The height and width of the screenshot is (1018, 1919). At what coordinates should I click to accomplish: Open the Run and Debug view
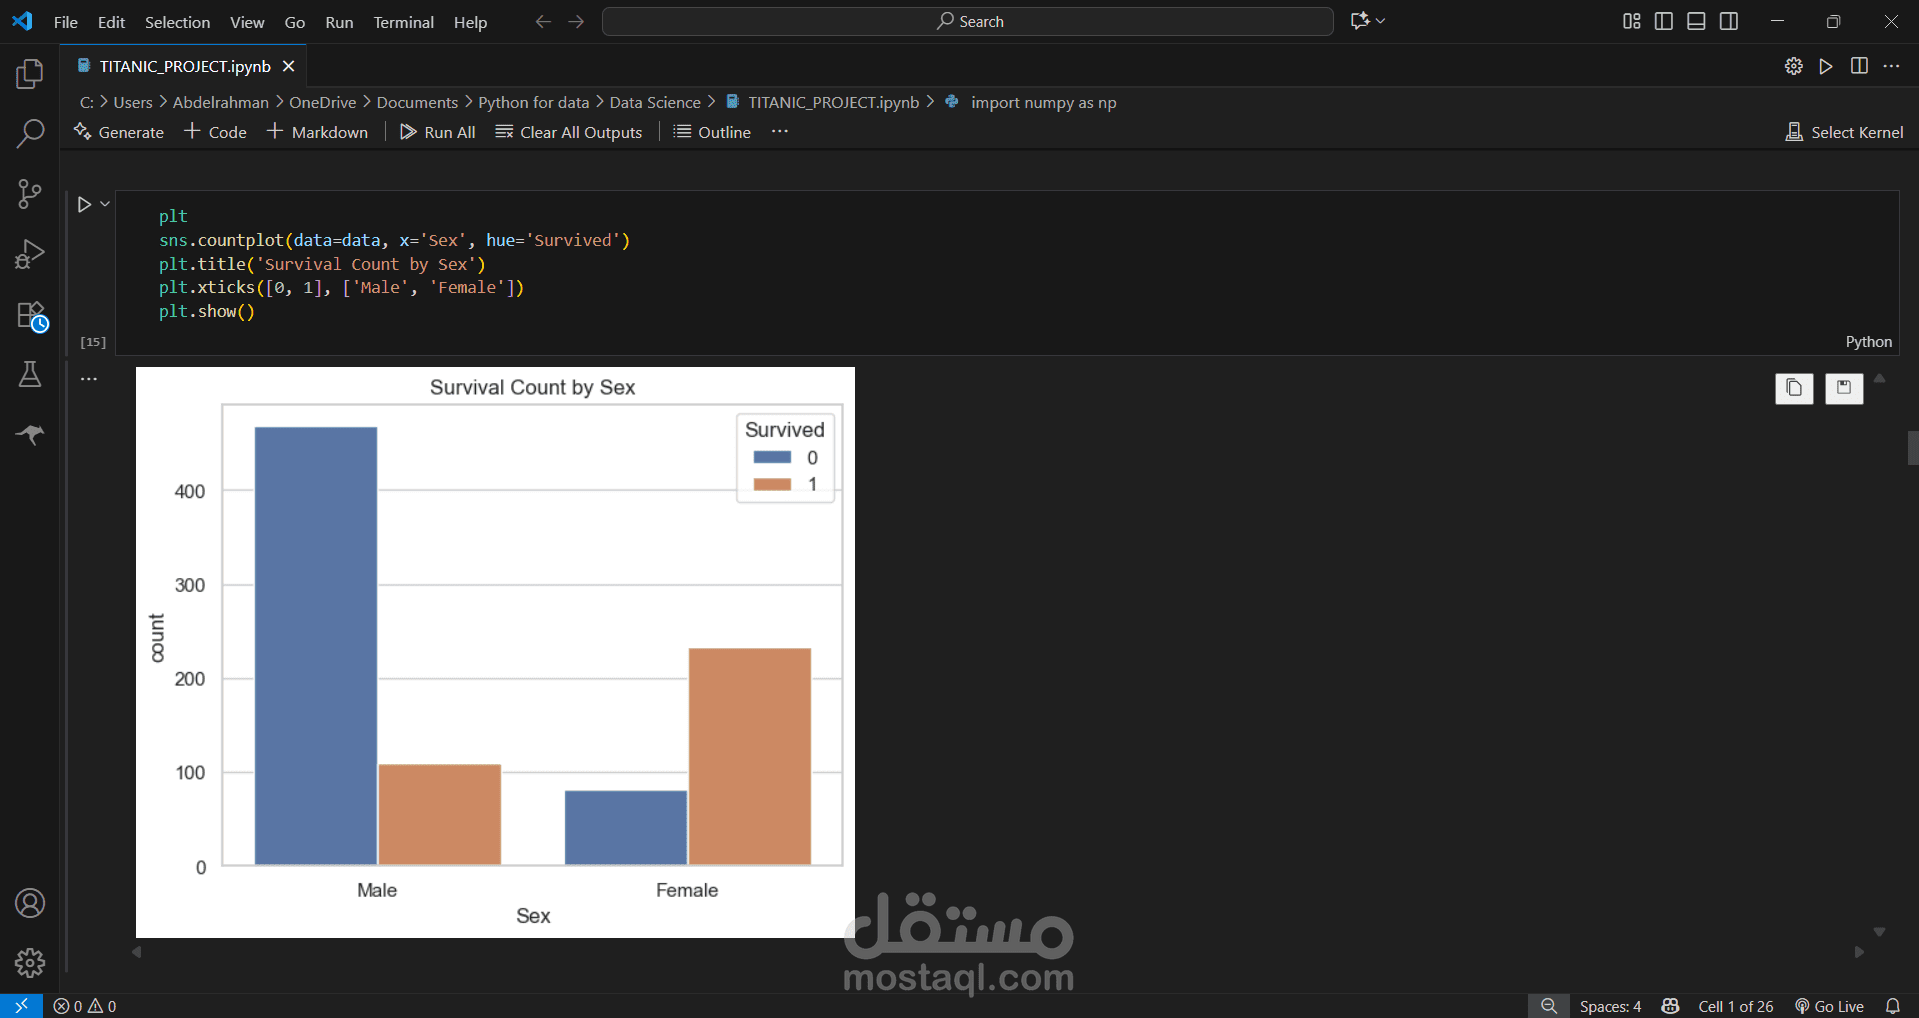pos(30,254)
